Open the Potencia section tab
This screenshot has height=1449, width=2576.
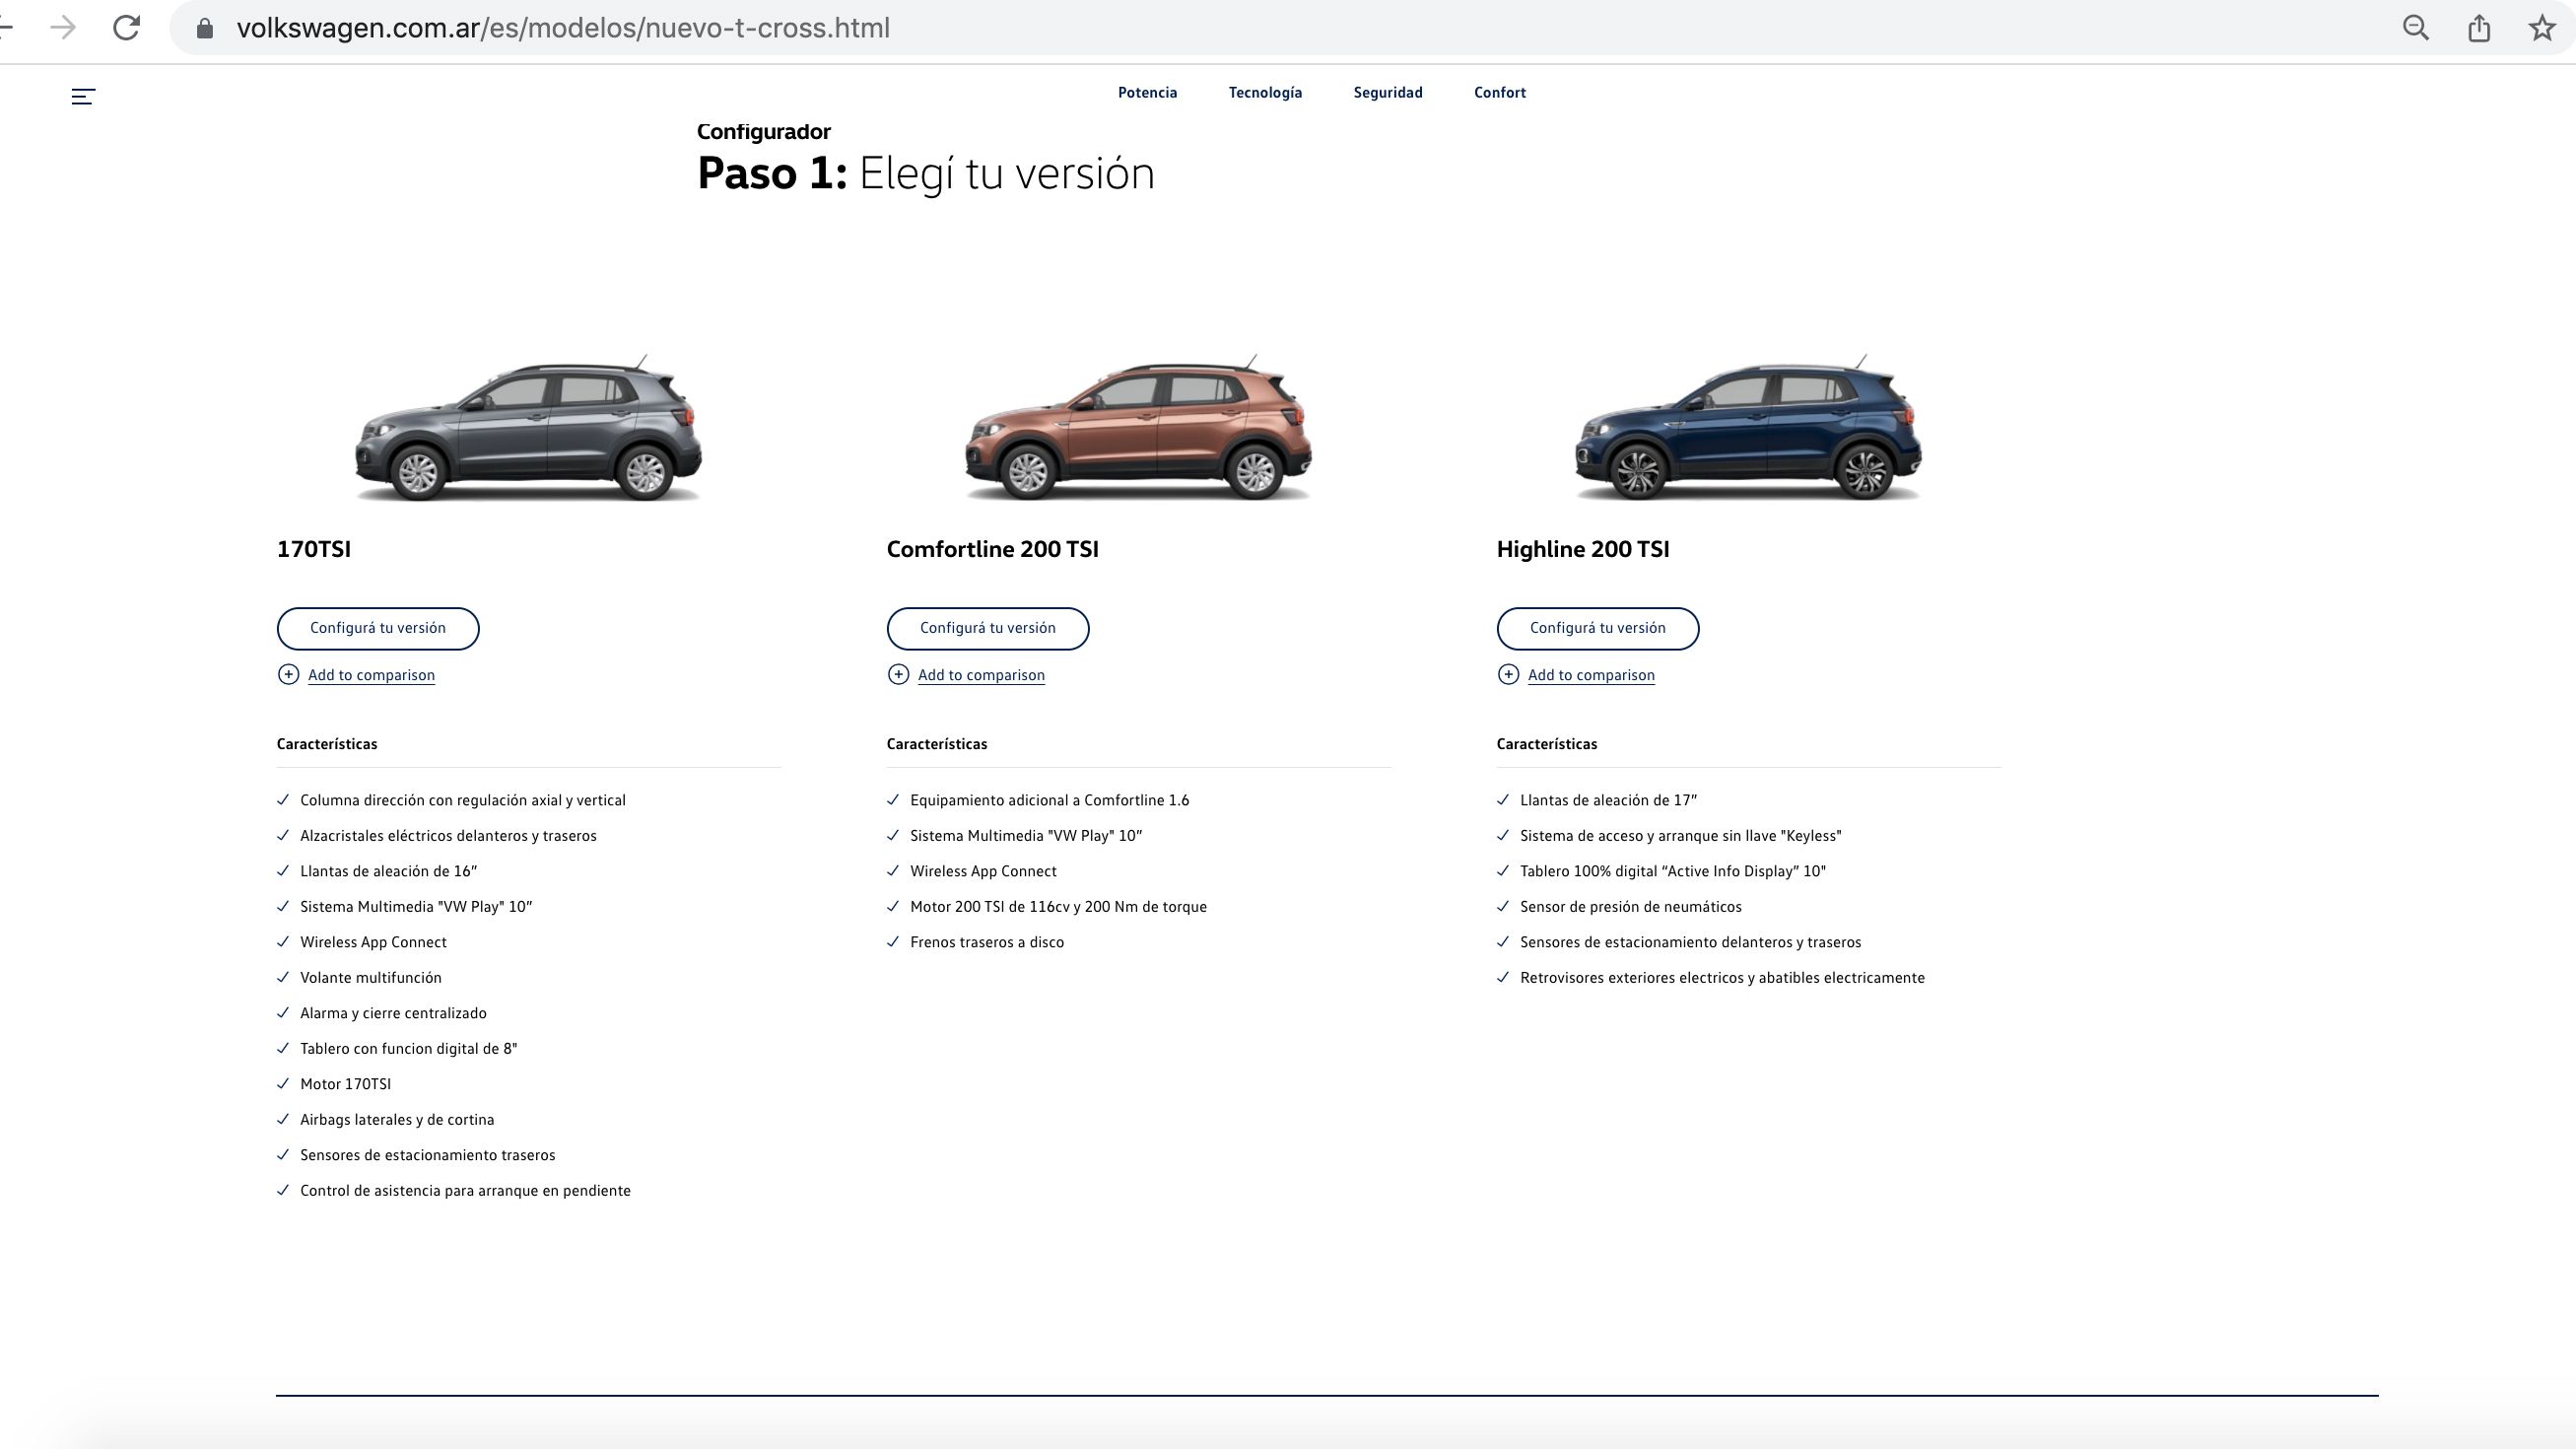(x=1147, y=92)
